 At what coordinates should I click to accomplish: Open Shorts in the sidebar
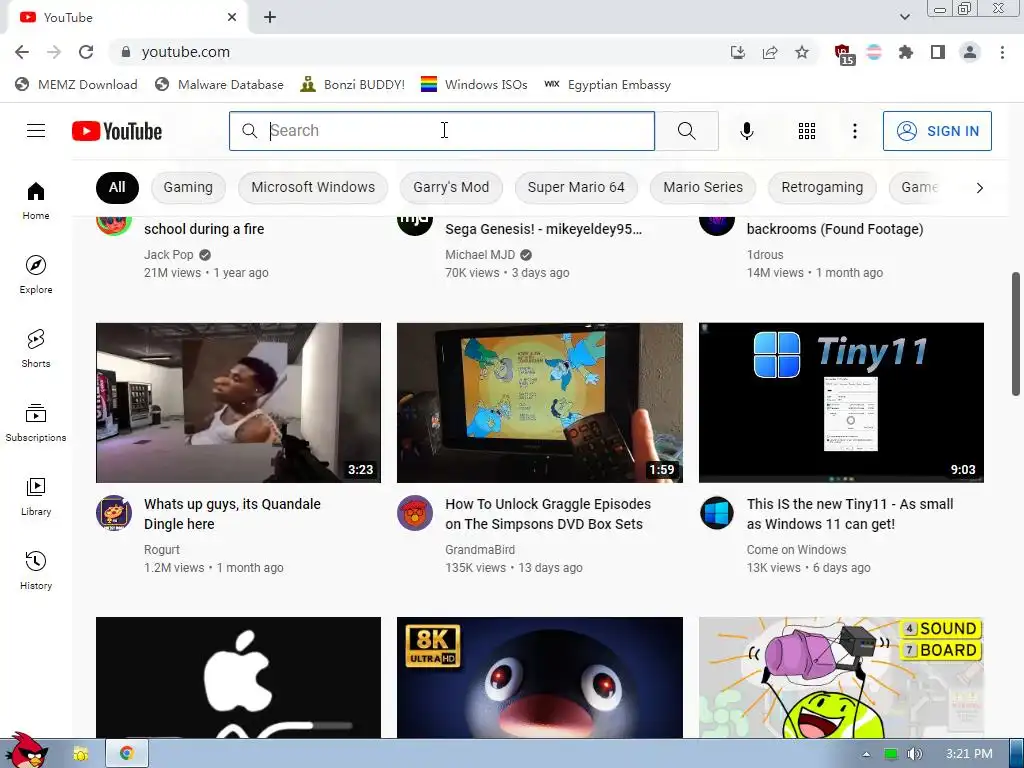coord(36,349)
